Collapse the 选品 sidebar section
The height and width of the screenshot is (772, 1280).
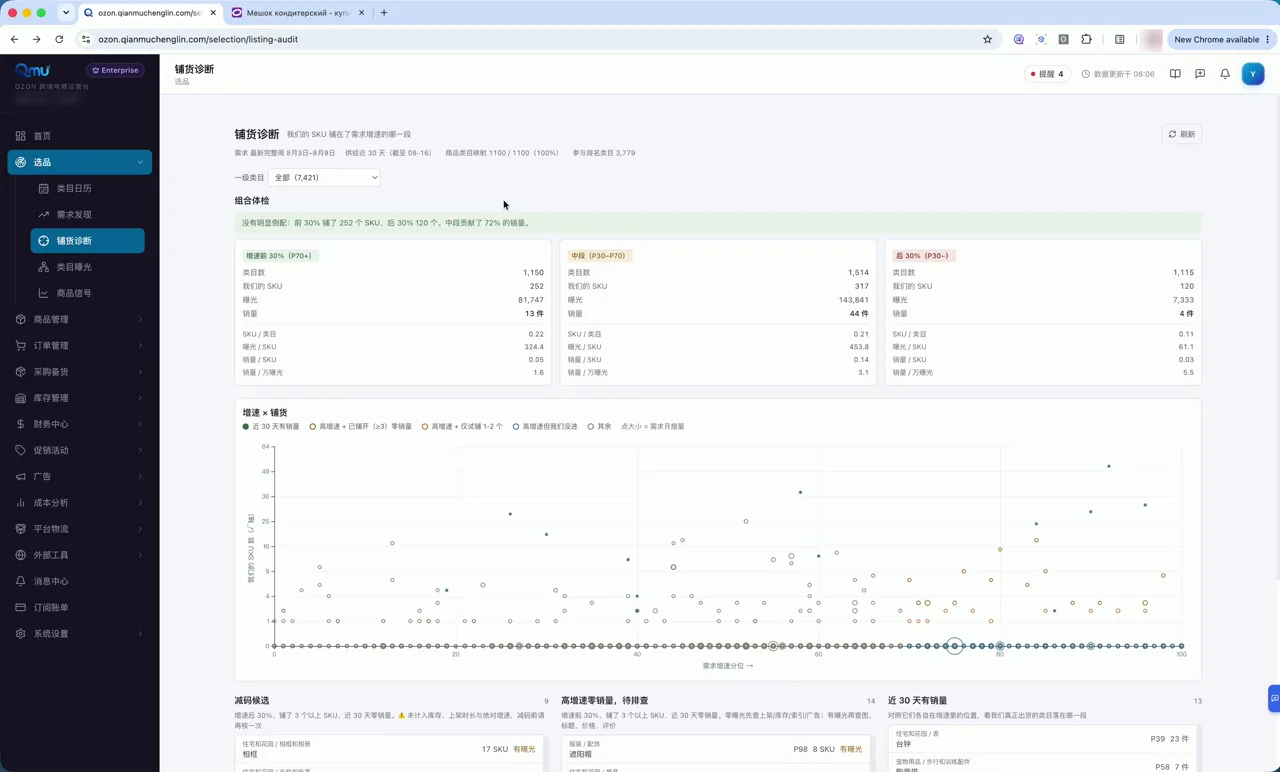pyautogui.click(x=80, y=162)
